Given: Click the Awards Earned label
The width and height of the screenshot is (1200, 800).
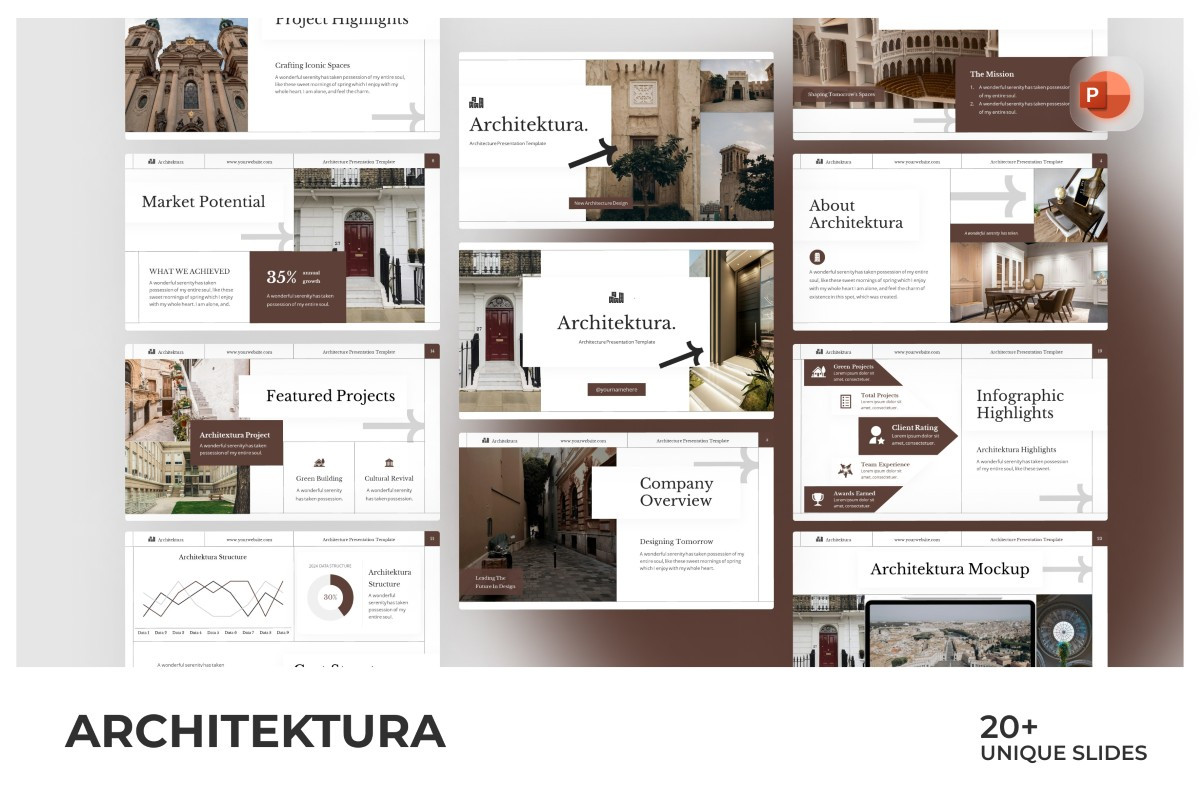Looking at the screenshot, I should (x=855, y=493).
